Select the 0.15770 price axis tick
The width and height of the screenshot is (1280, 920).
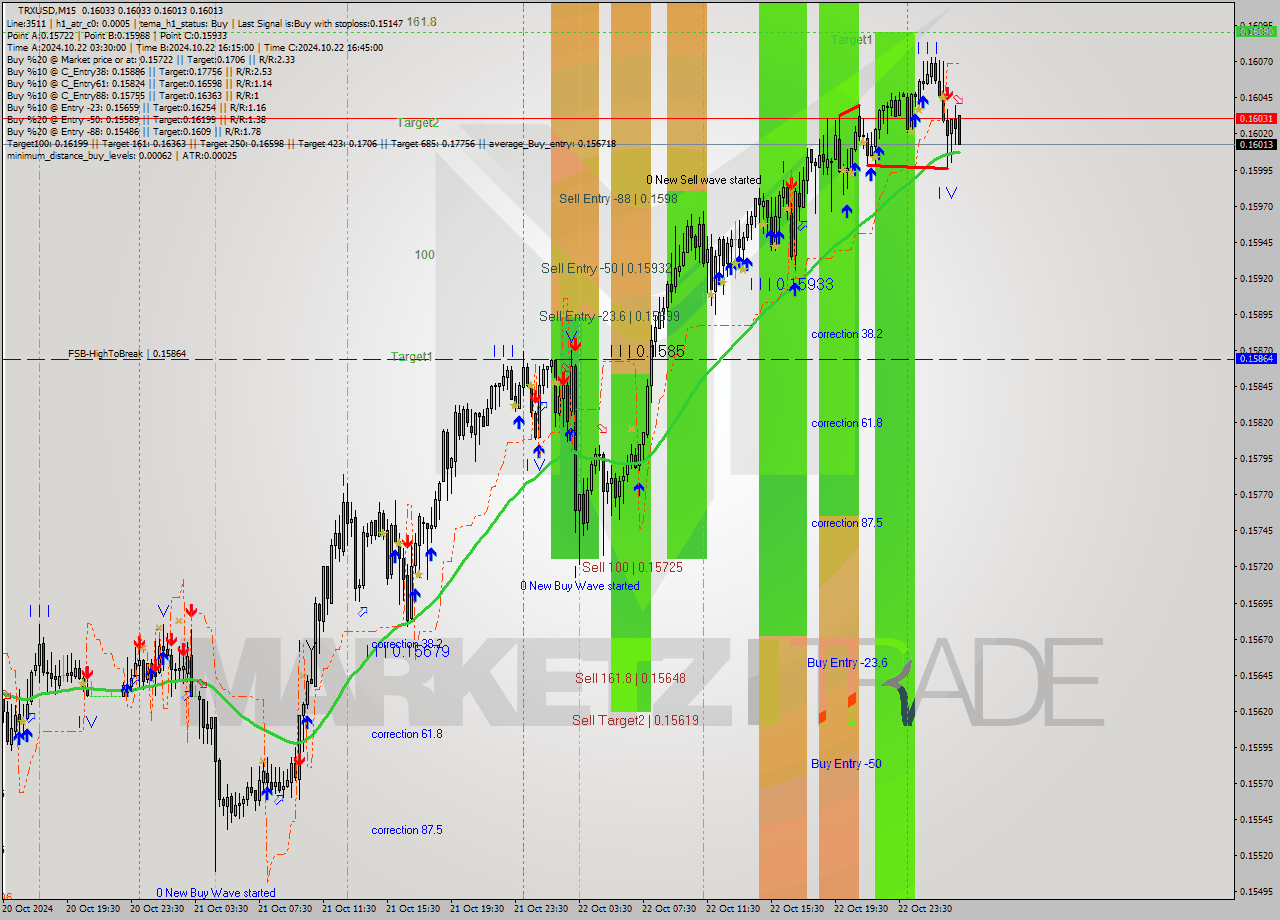tap(1257, 494)
